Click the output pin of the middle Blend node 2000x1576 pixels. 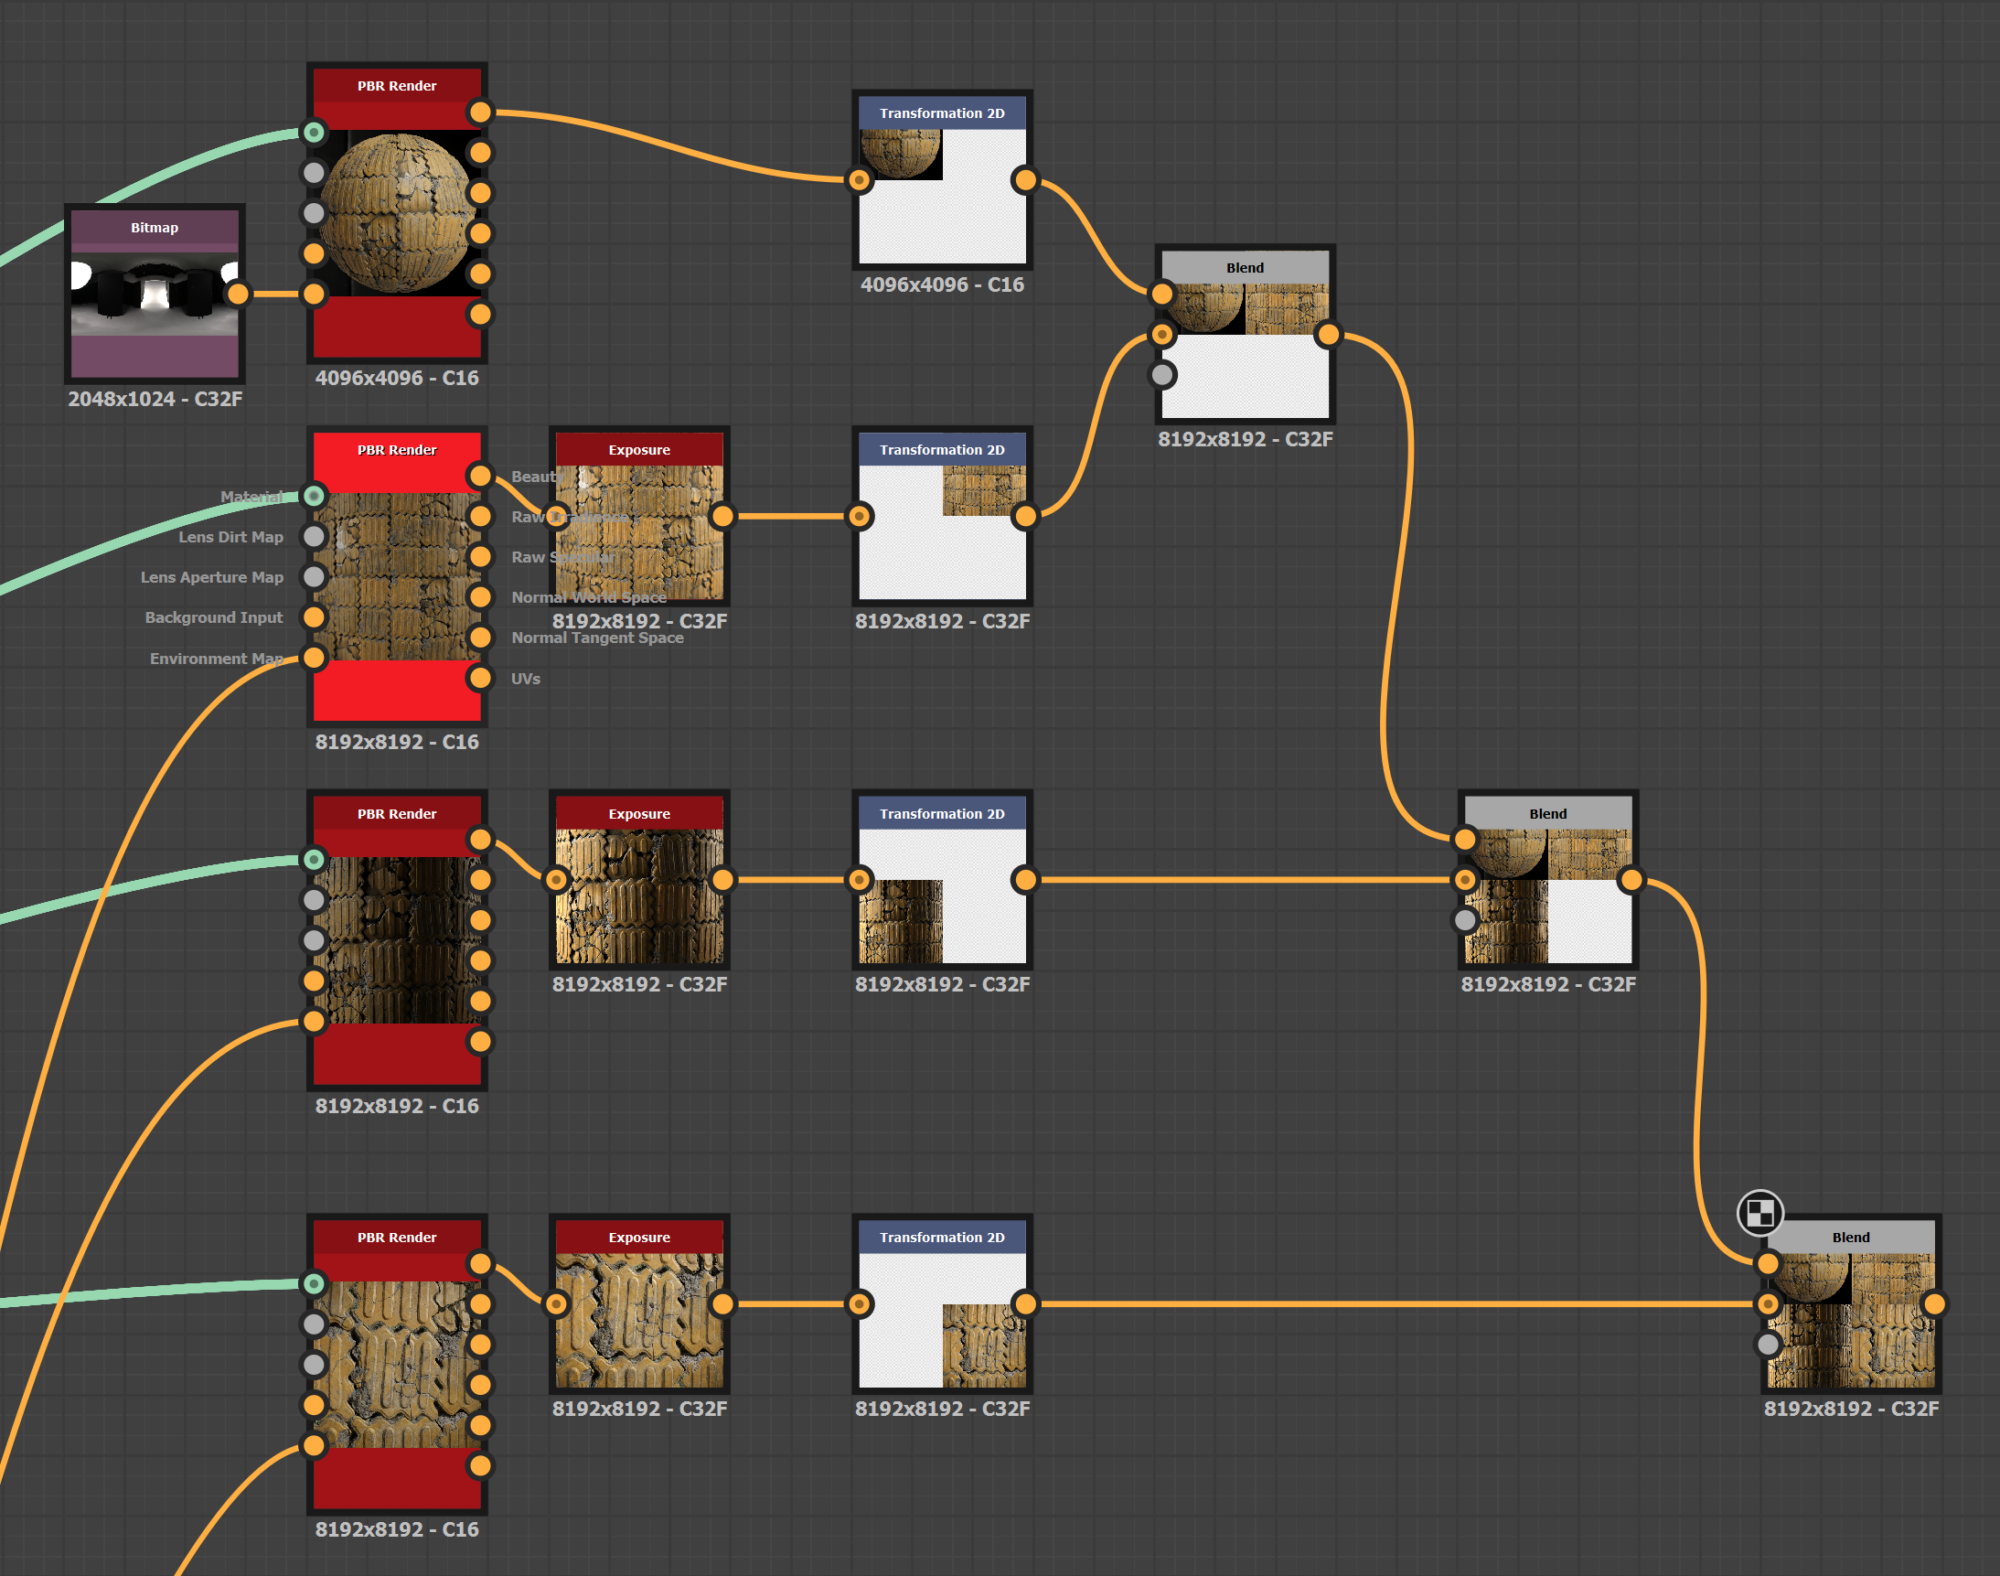(1631, 880)
